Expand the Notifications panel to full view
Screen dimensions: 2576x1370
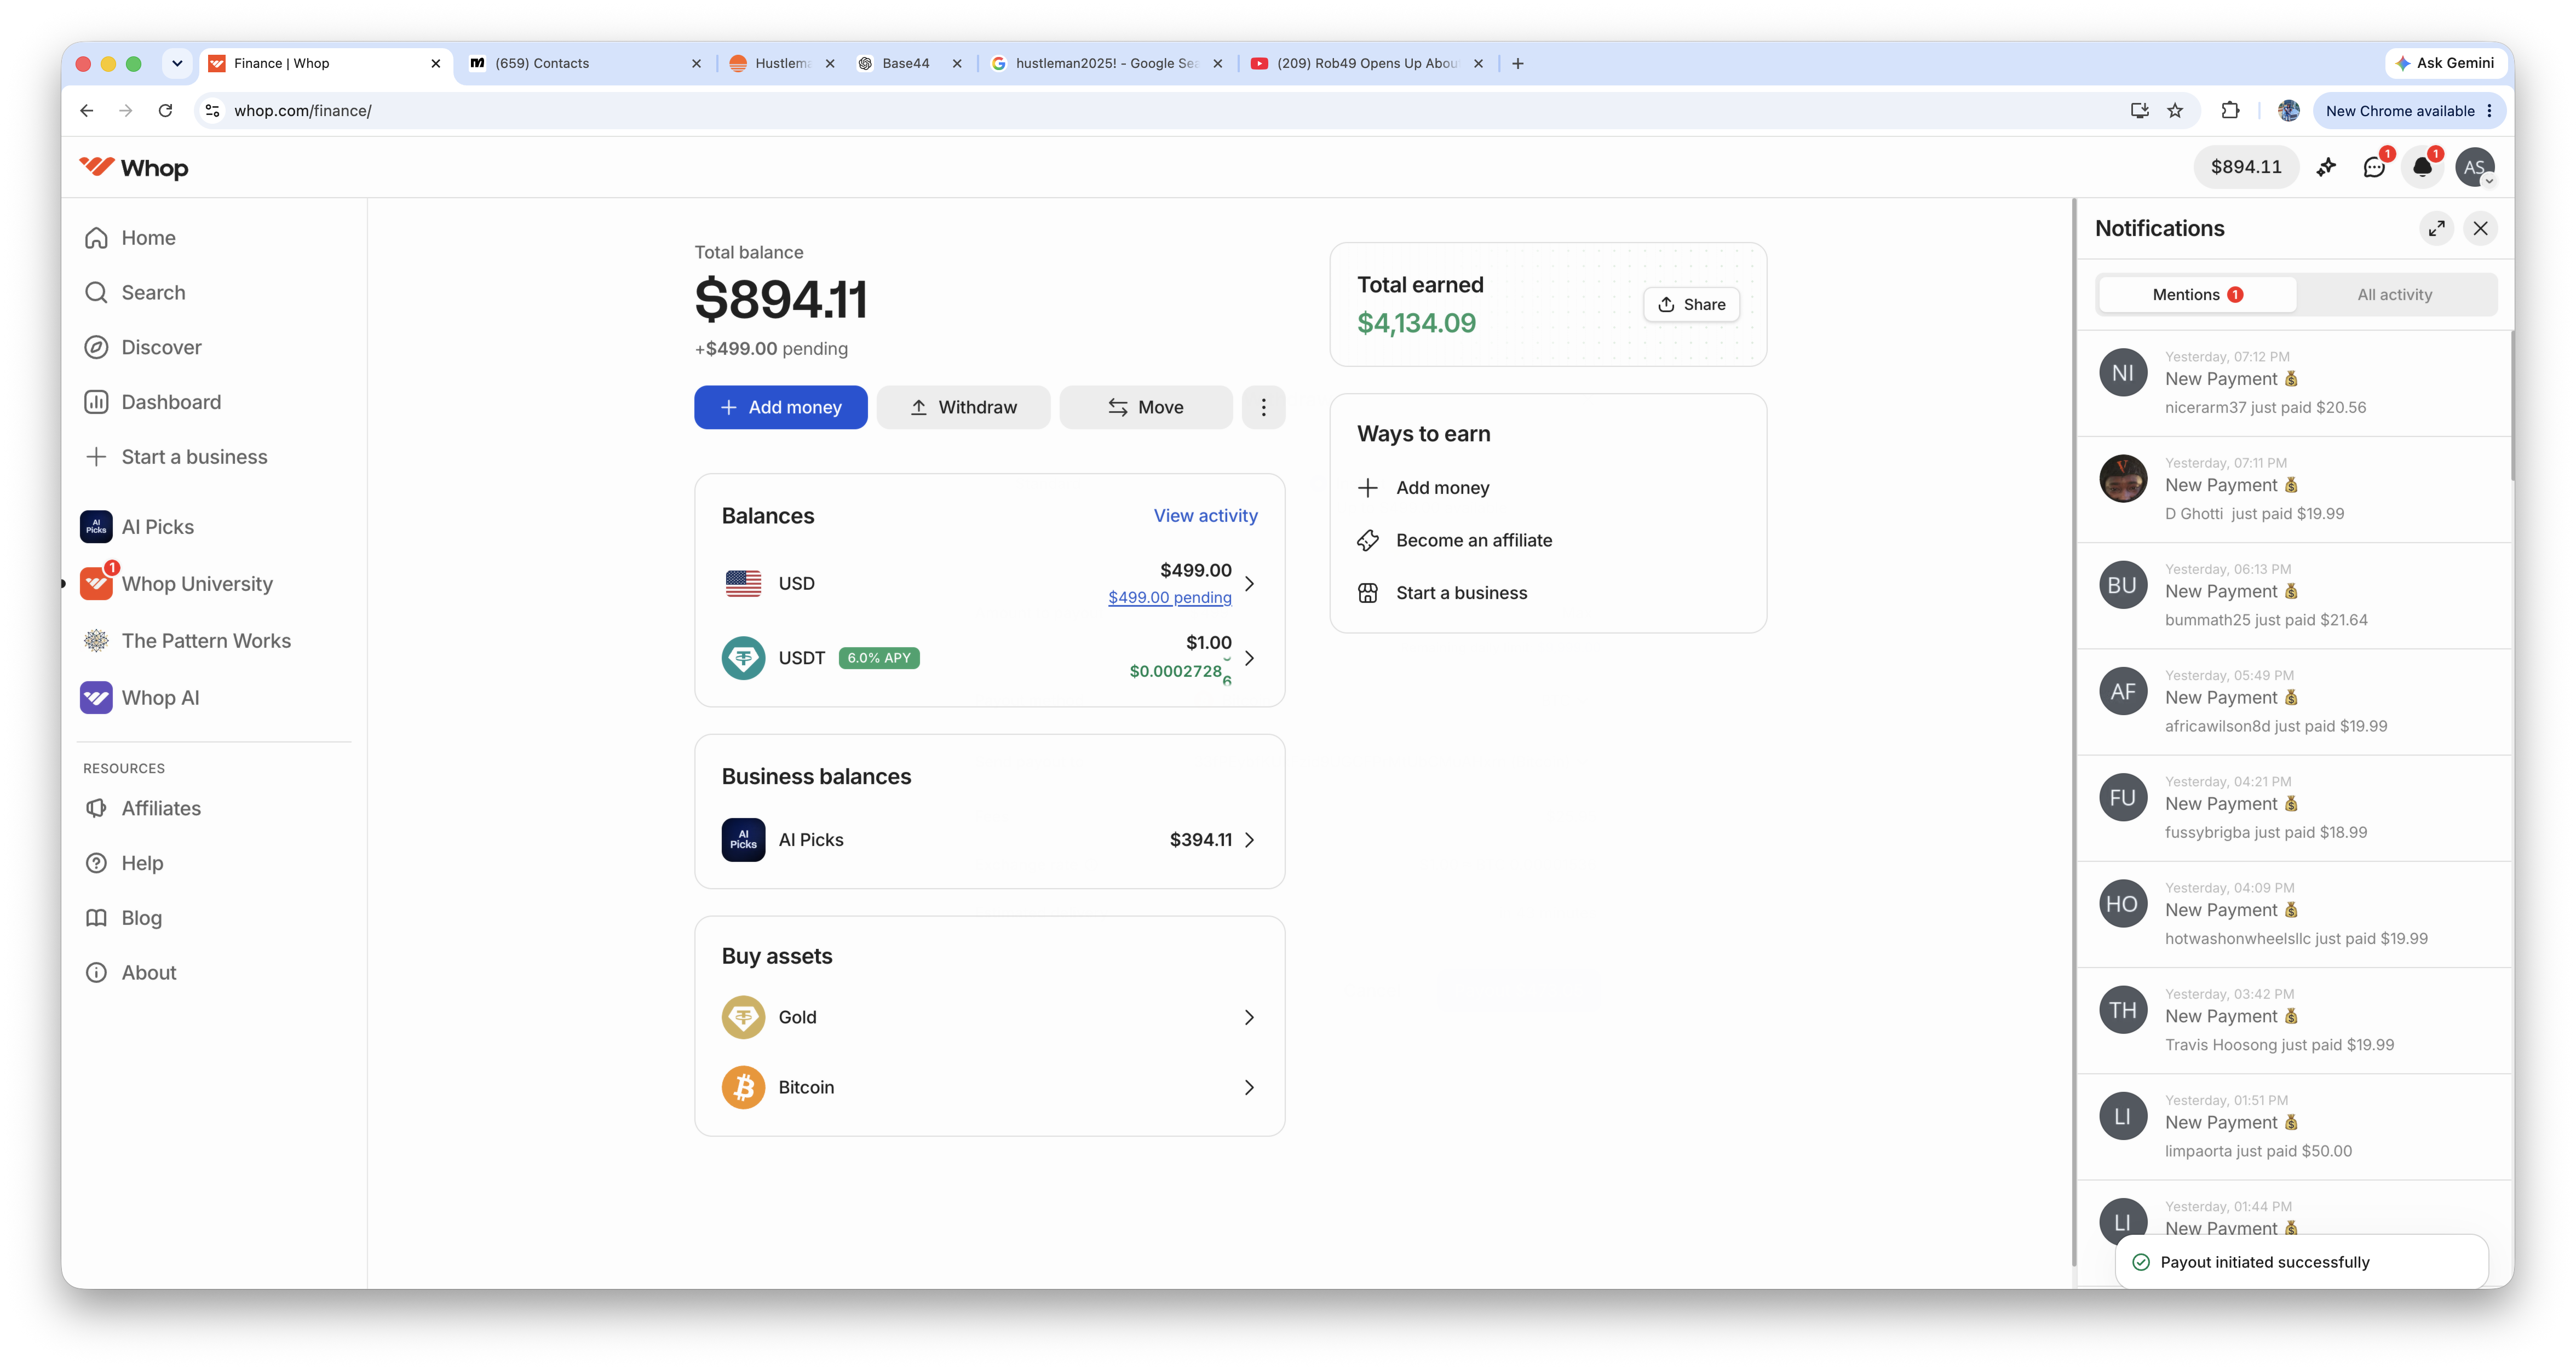(x=2437, y=229)
